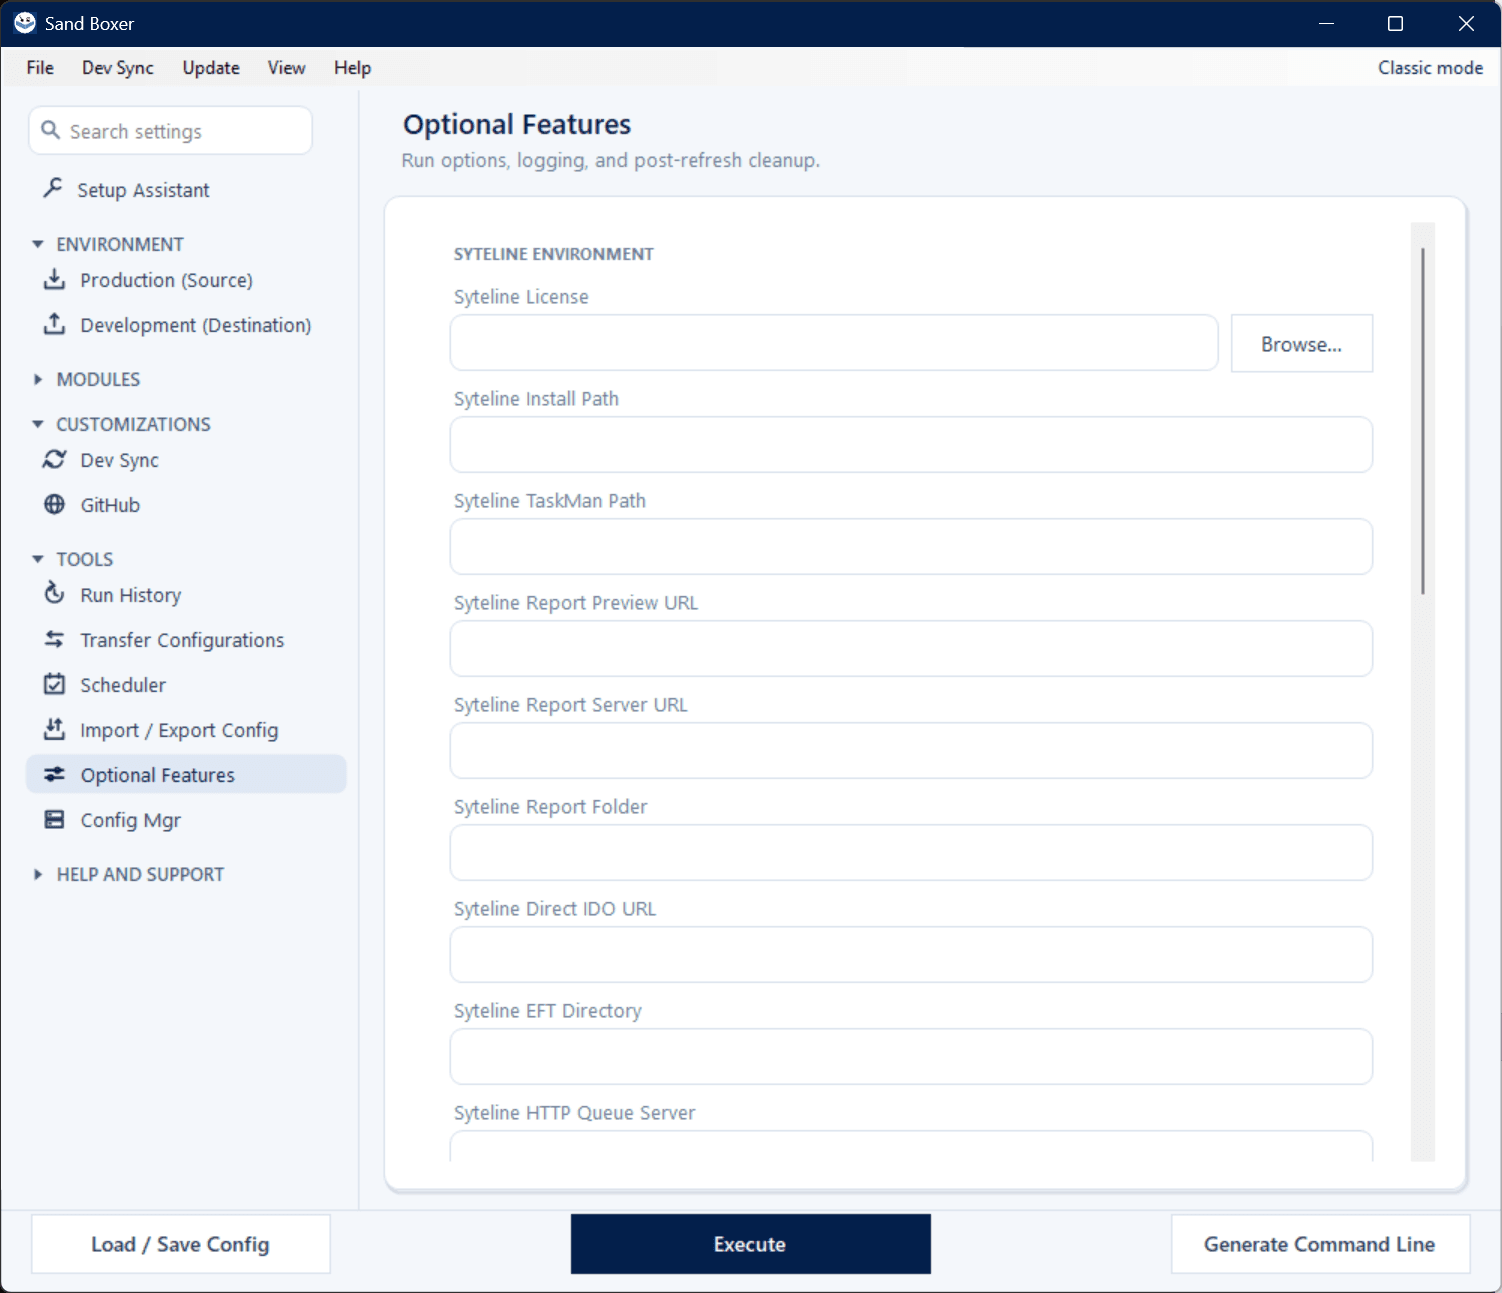Screen dimensions: 1502x1293
Task: Open the Dev Sync menu
Action: click(x=118, y=67)
